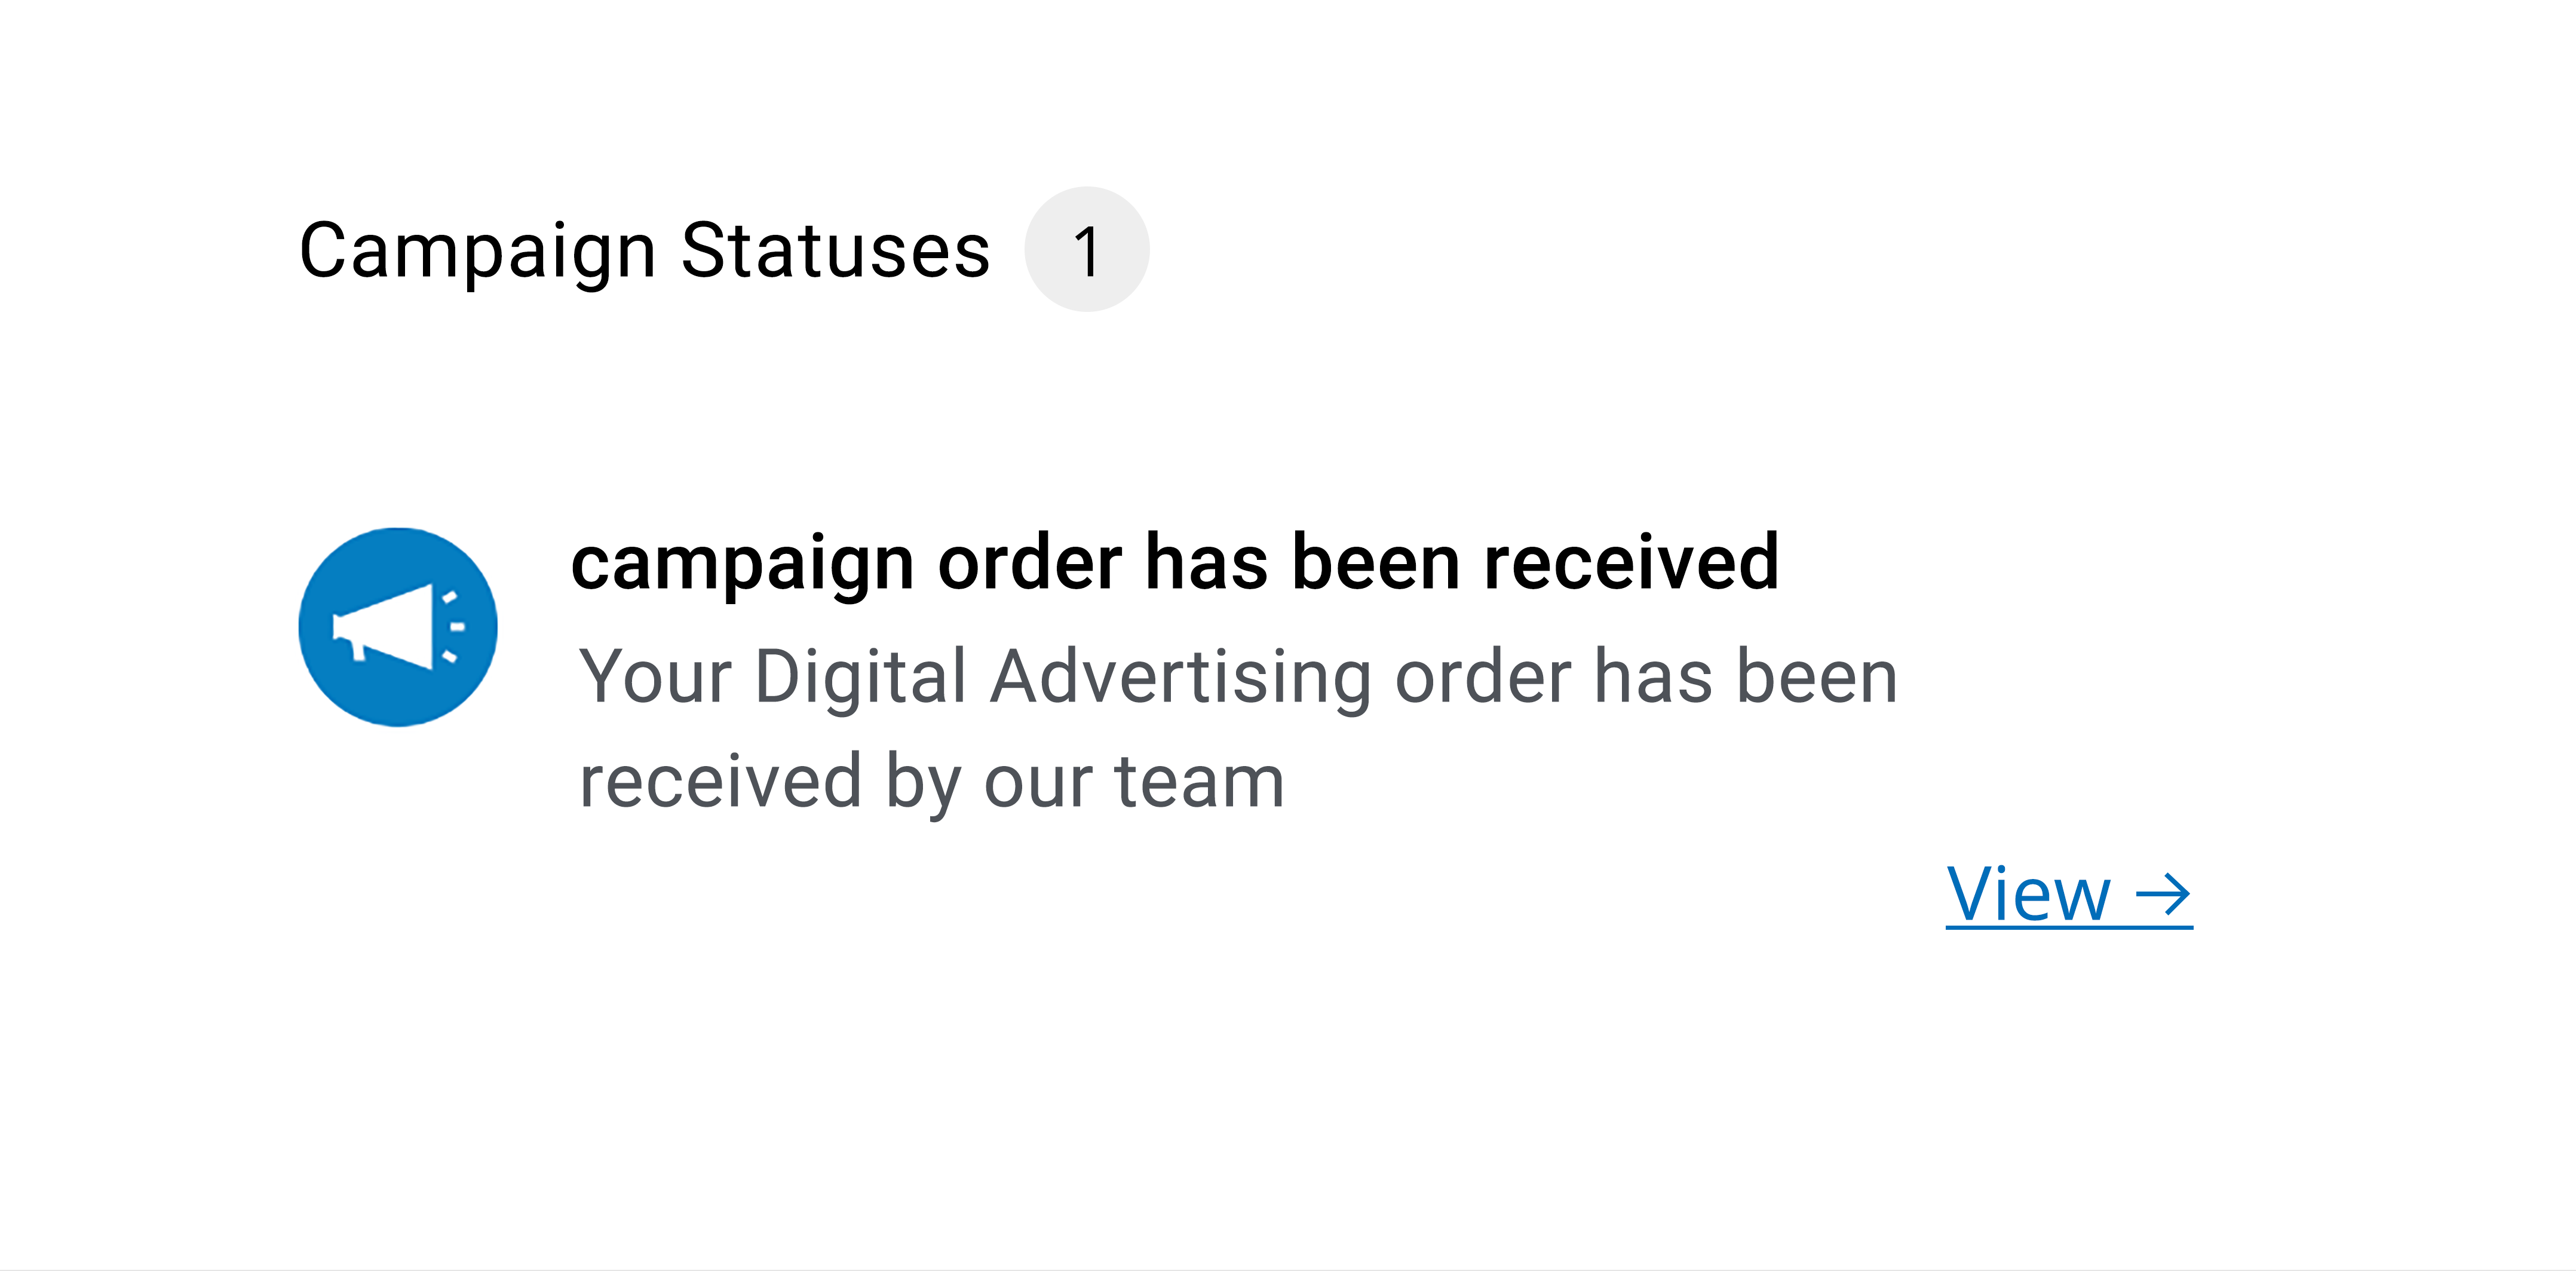The height and width of the screenshot is (1271, 2576).
Task: Tap the white megaphone inside the blue circle
Action: tap(398, 627)
